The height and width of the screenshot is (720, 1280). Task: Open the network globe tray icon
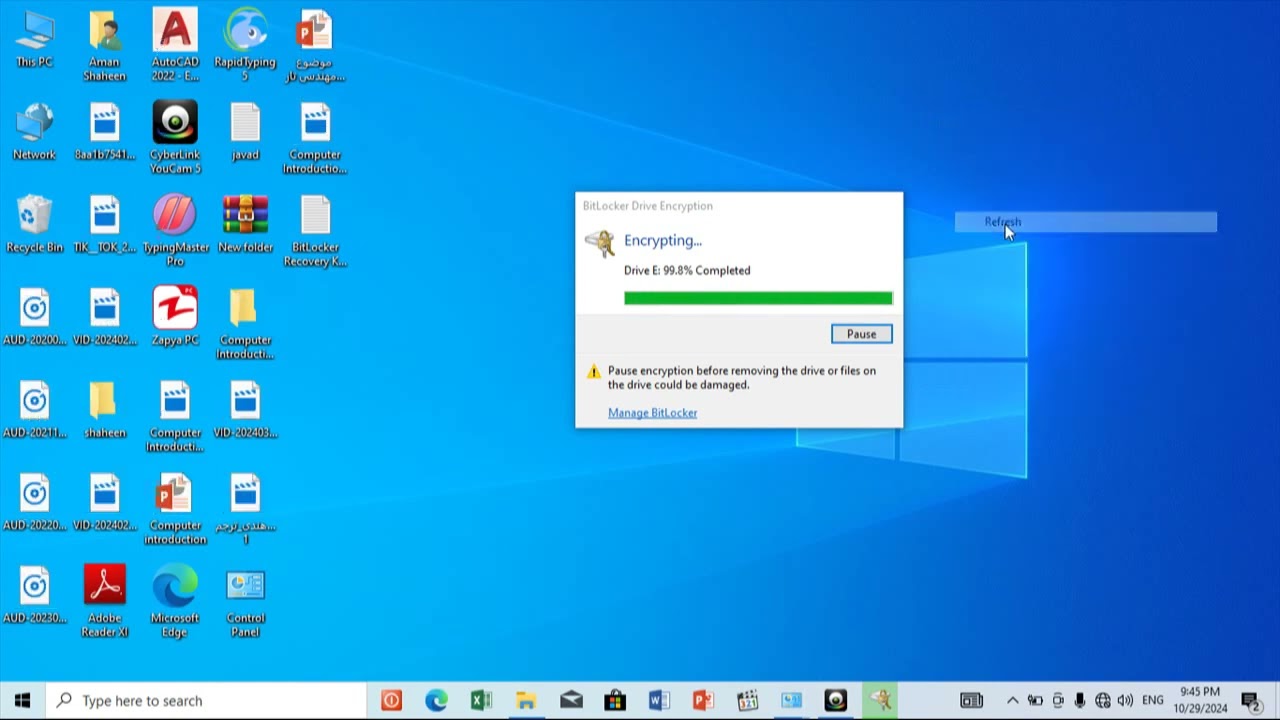(1102, 701)
